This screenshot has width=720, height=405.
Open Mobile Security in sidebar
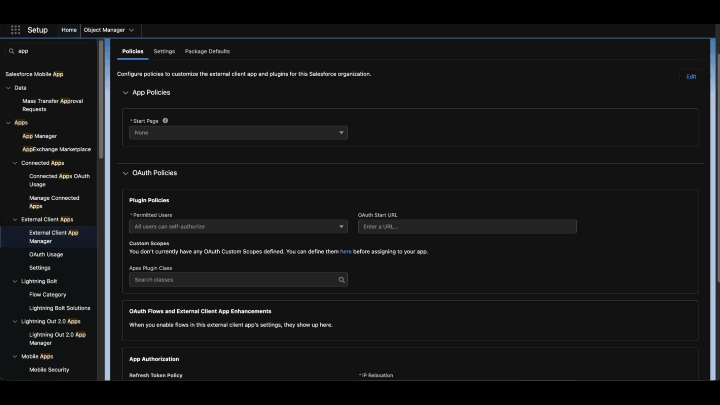[x=49, y=370]
